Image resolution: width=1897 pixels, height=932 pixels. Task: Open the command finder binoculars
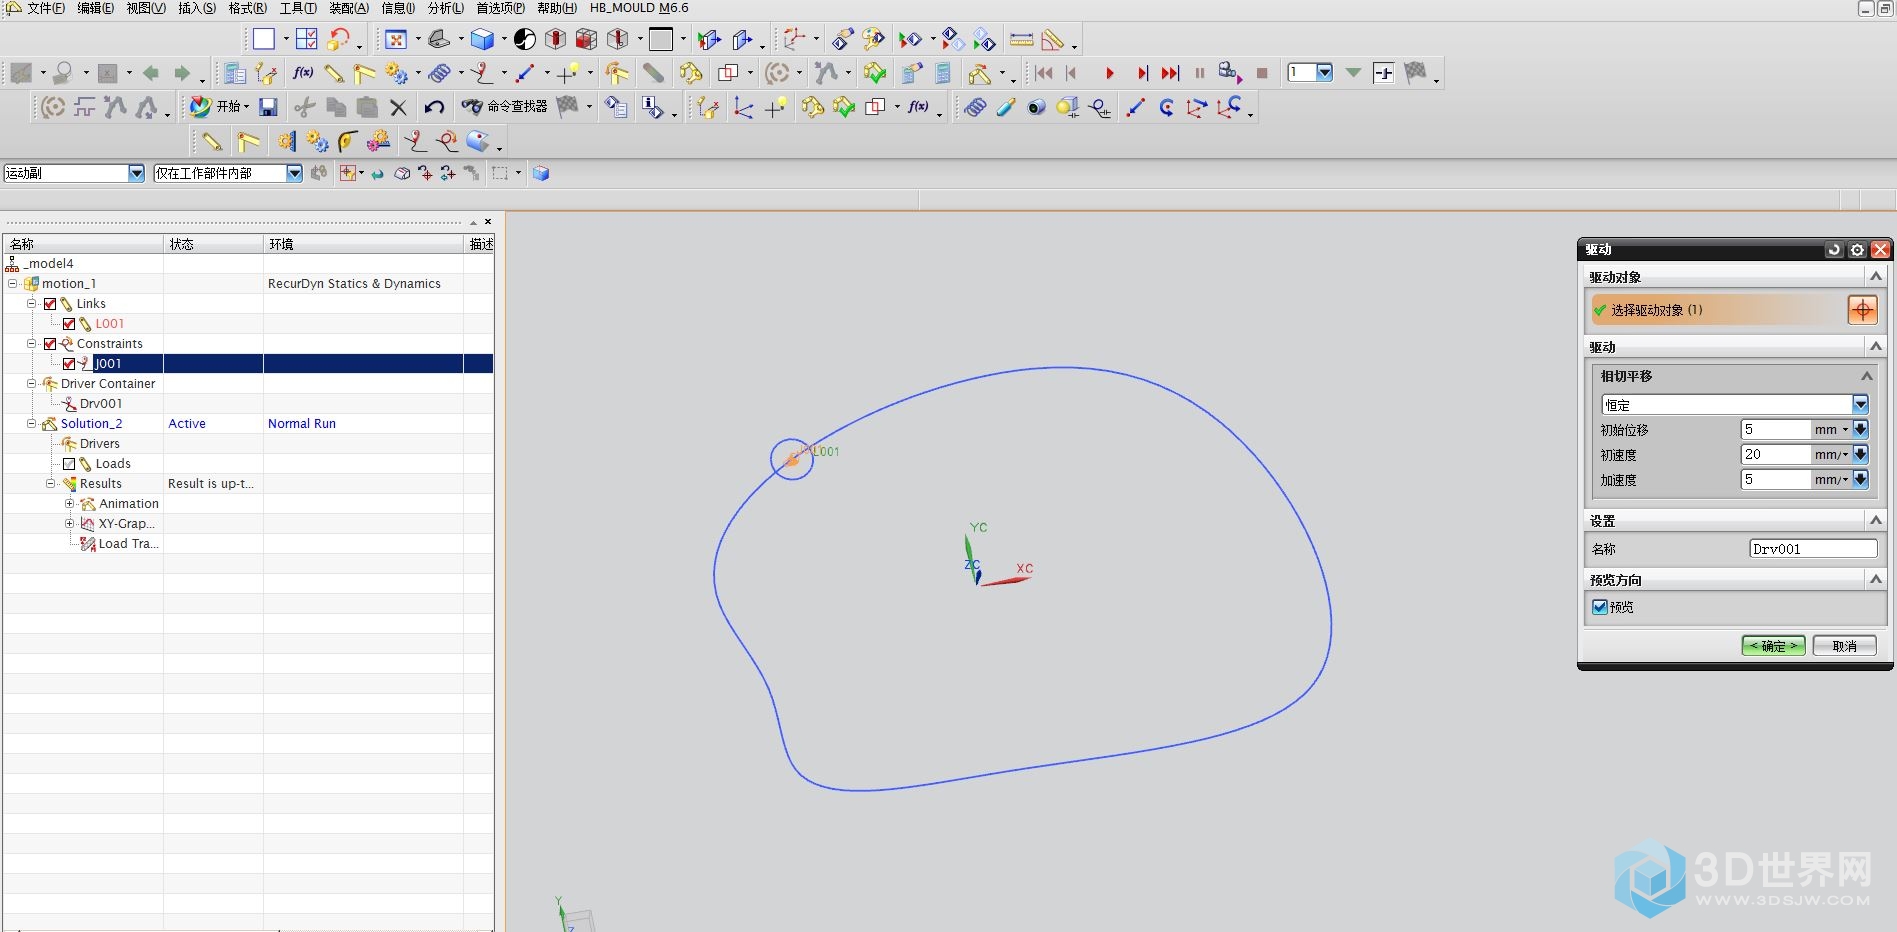pos(505,107)
